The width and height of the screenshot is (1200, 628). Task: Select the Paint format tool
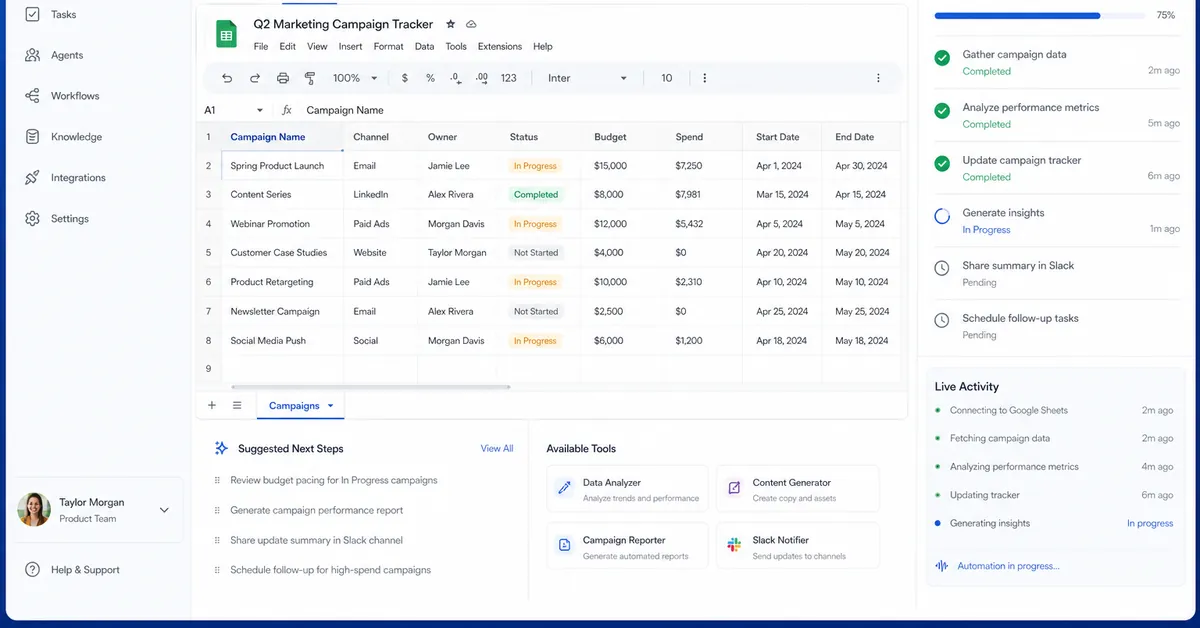pos(310,78)
